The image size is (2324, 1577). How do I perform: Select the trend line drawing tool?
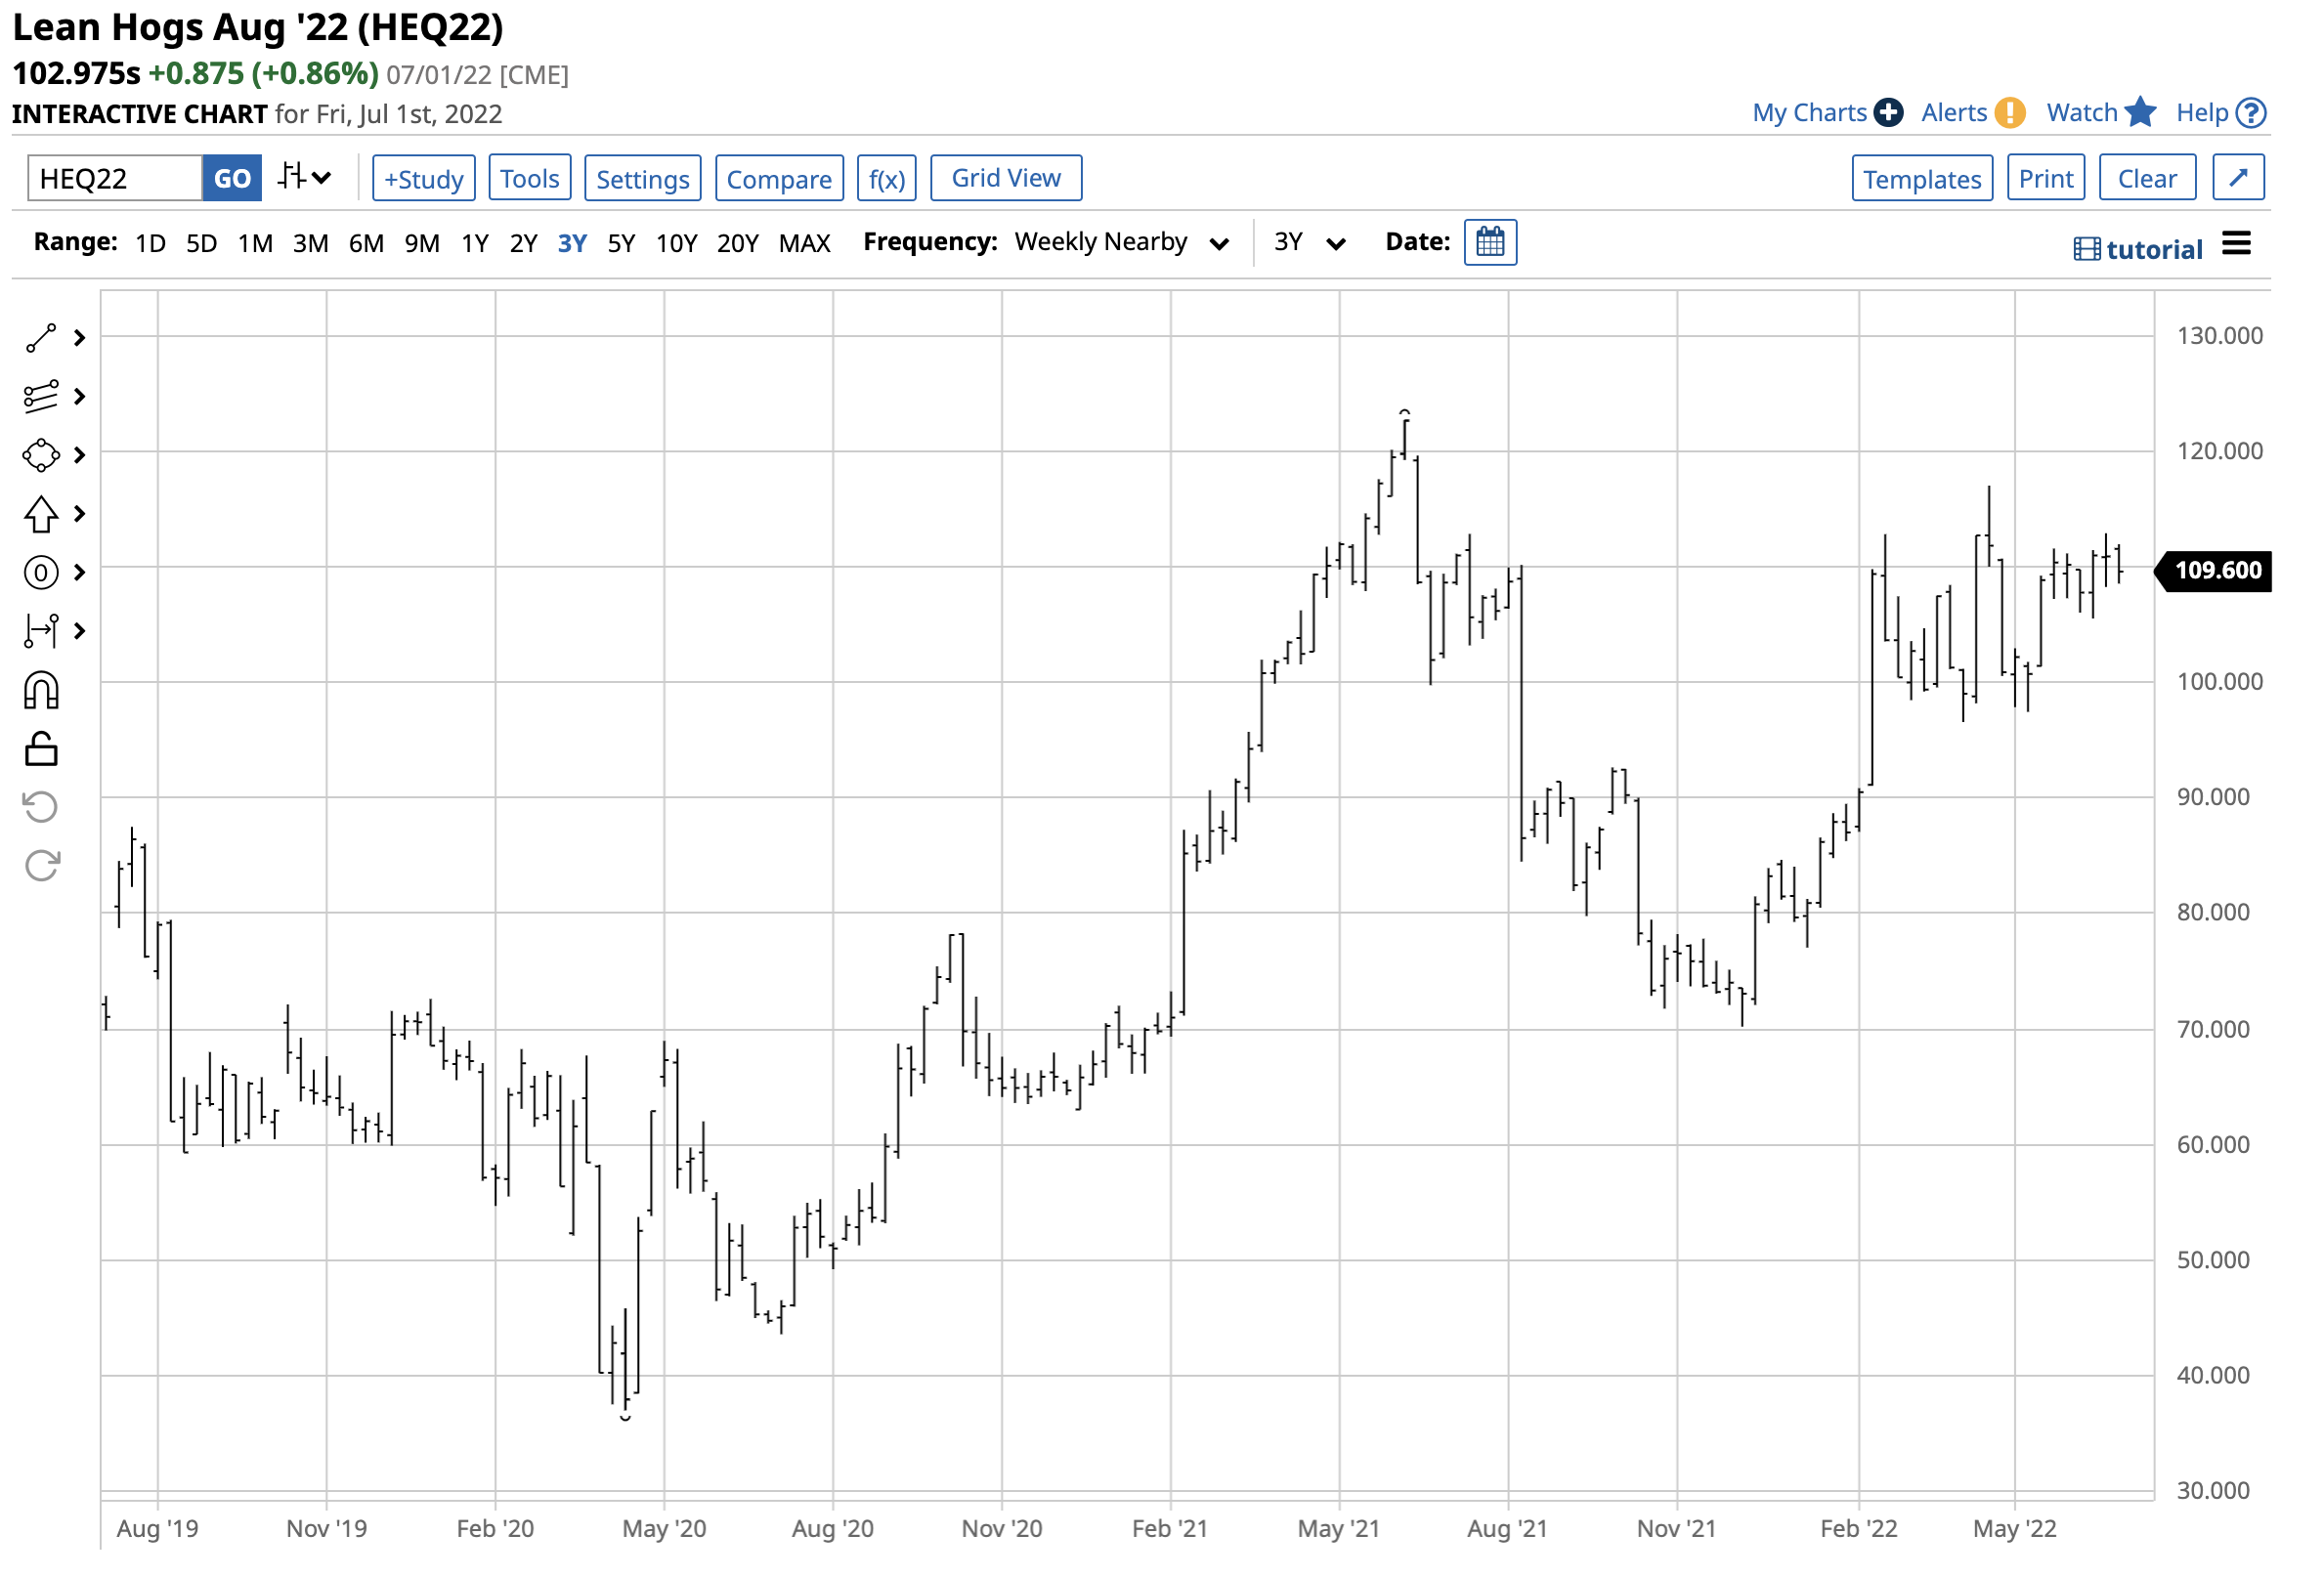click(x=41, y=338)
